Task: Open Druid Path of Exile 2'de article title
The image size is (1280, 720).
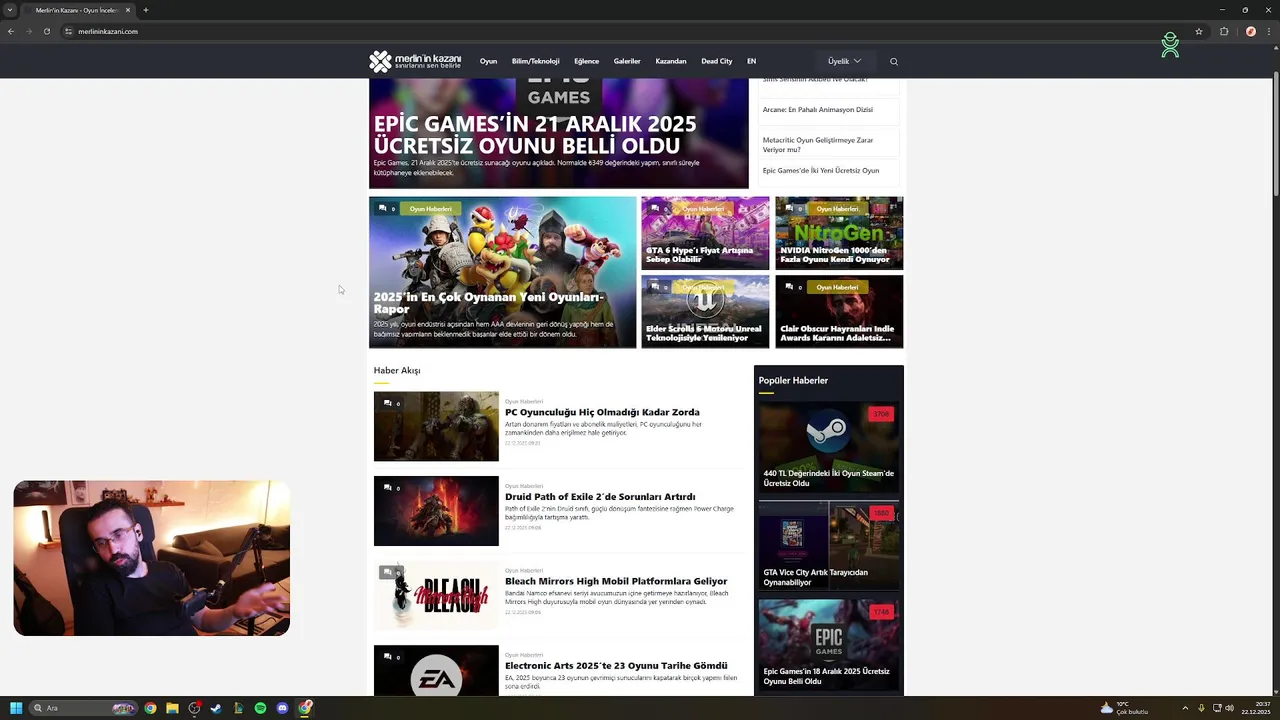Action: click(600, 497)
